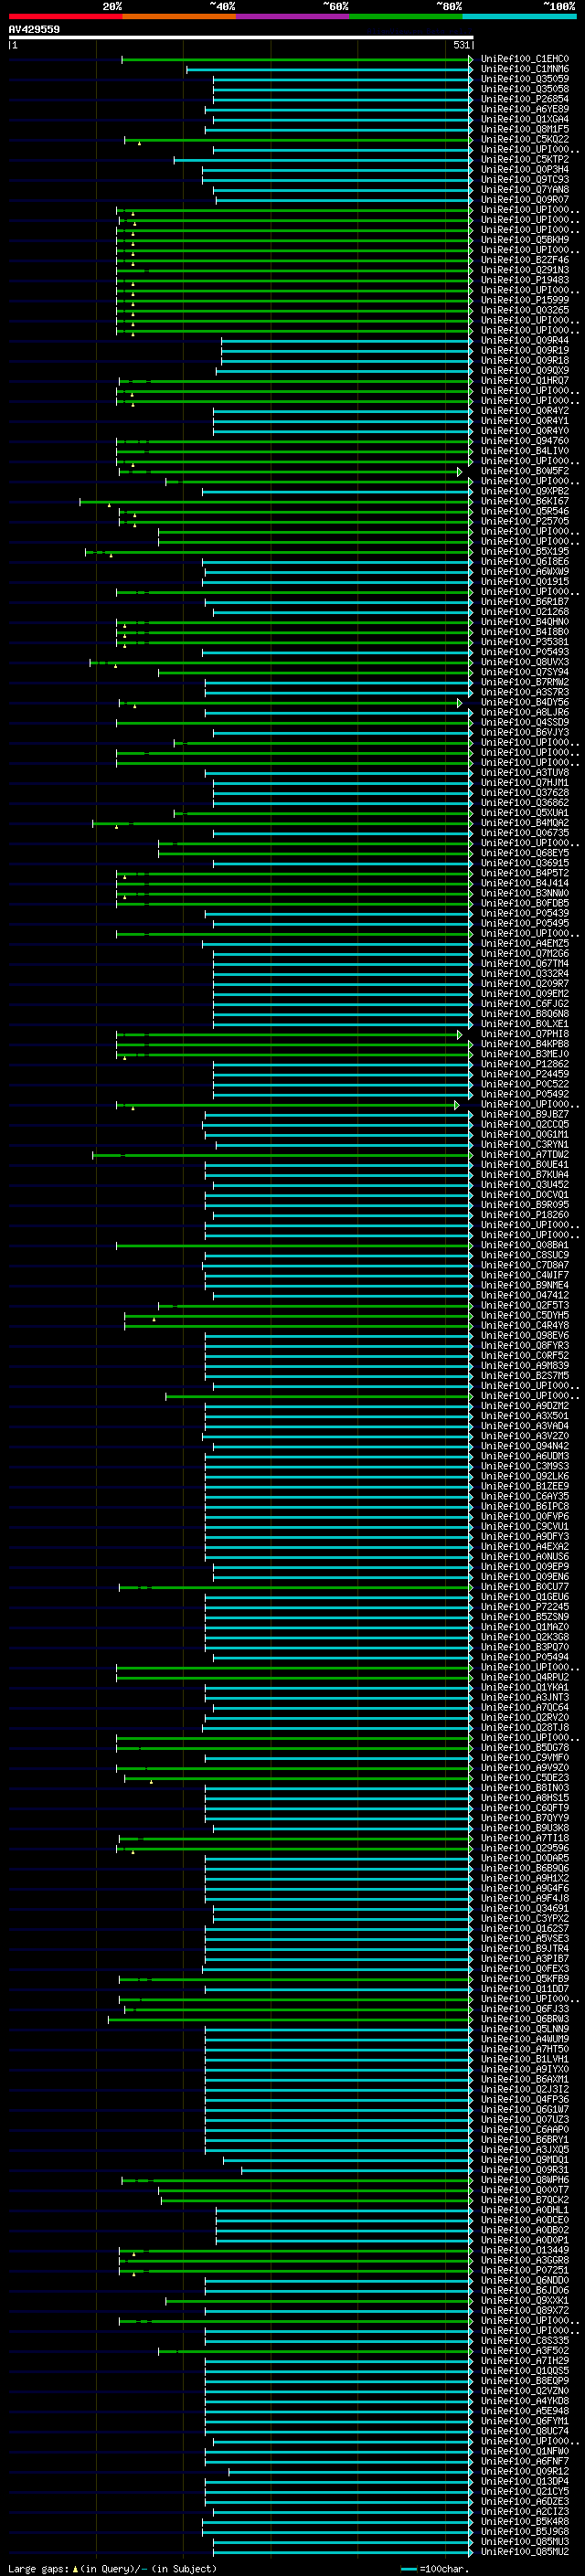
Task: Open the UniRef100_Q94760 hit label
Action: [524, 441]
